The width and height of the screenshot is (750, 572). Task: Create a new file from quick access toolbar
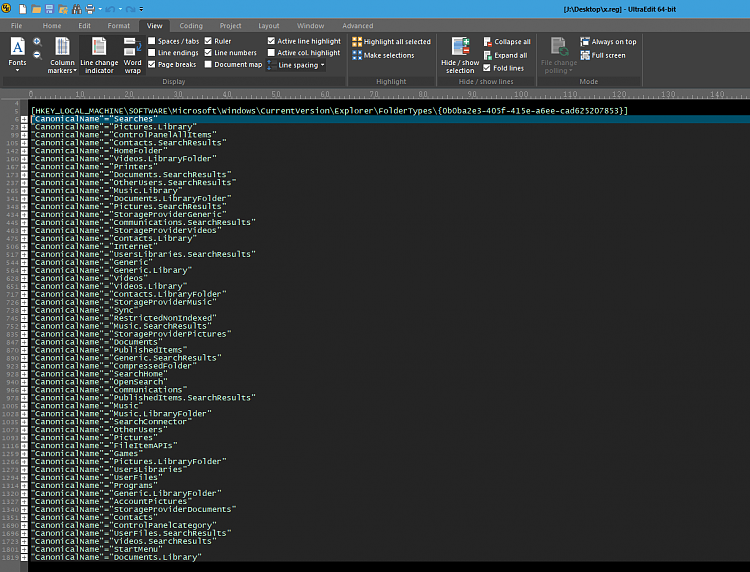coord(22,9)
